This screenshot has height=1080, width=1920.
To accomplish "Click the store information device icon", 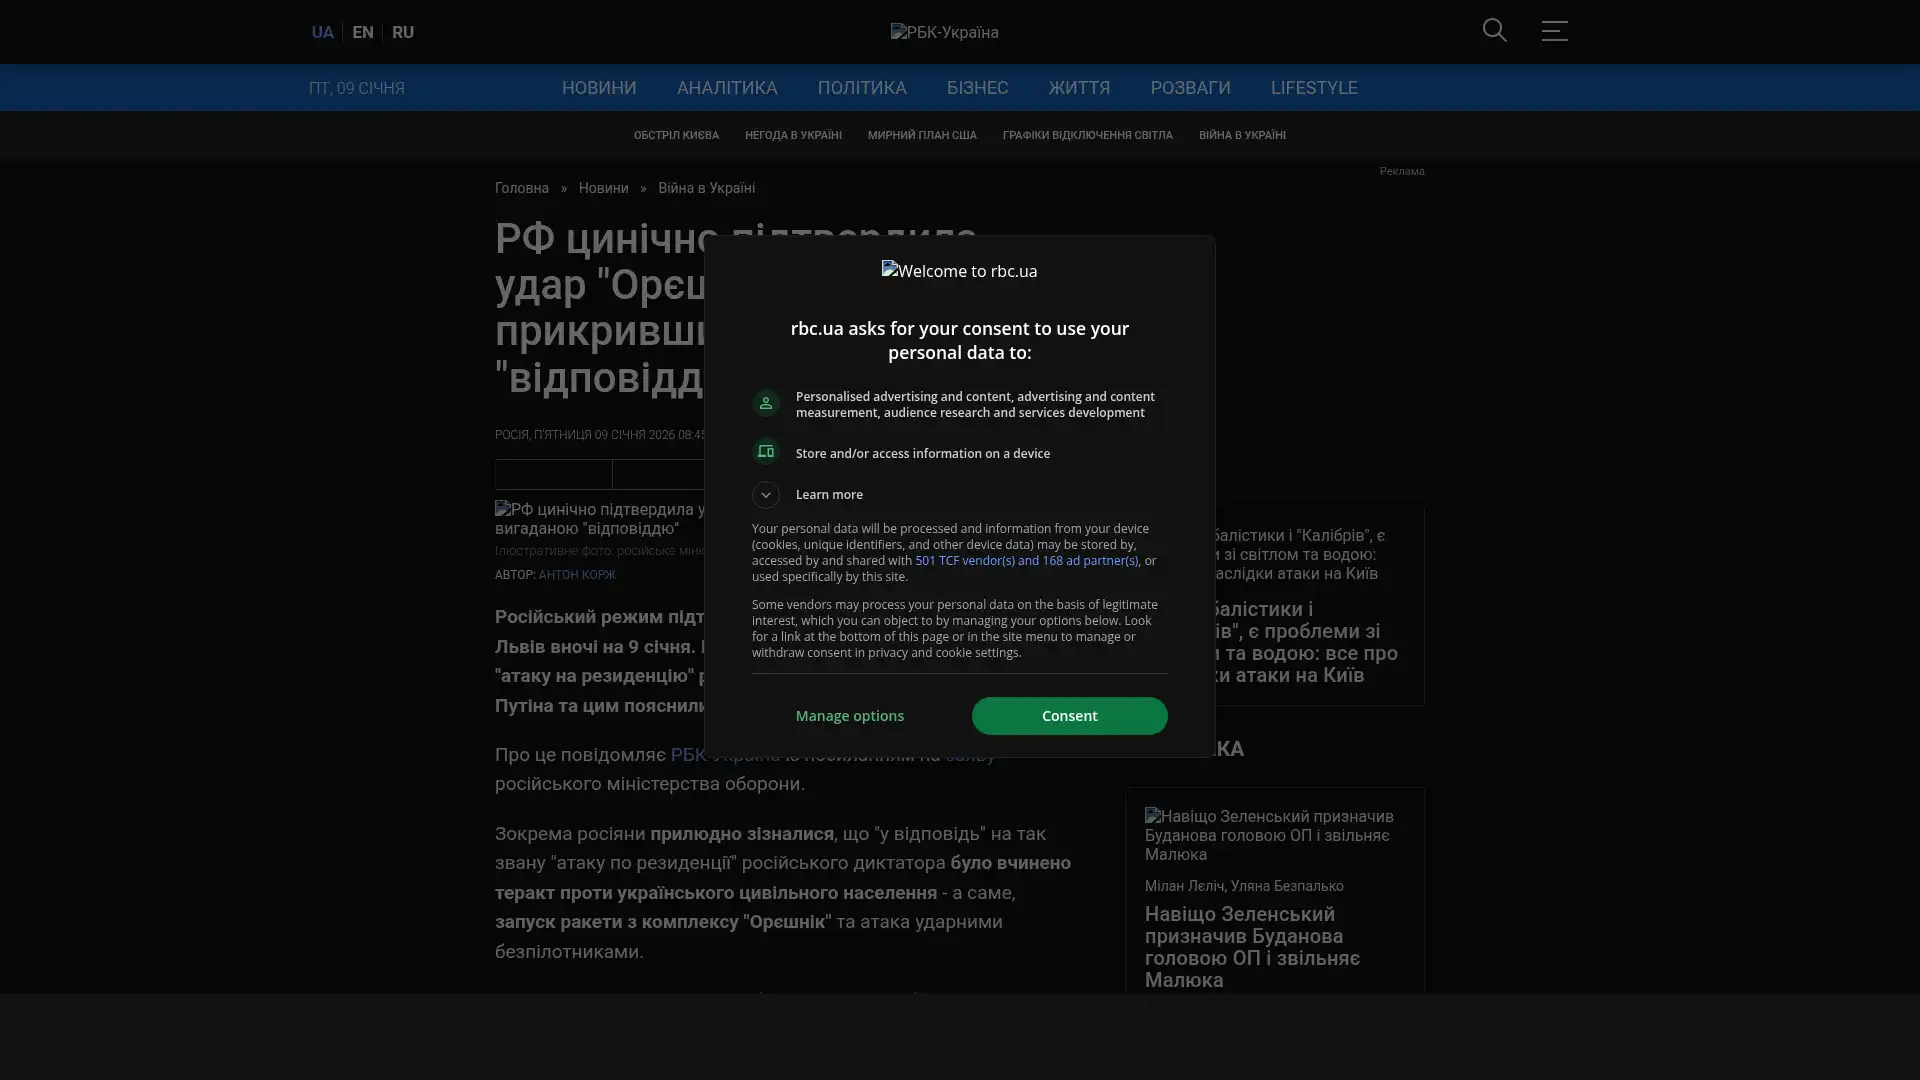I will click(x=766, y=452).
